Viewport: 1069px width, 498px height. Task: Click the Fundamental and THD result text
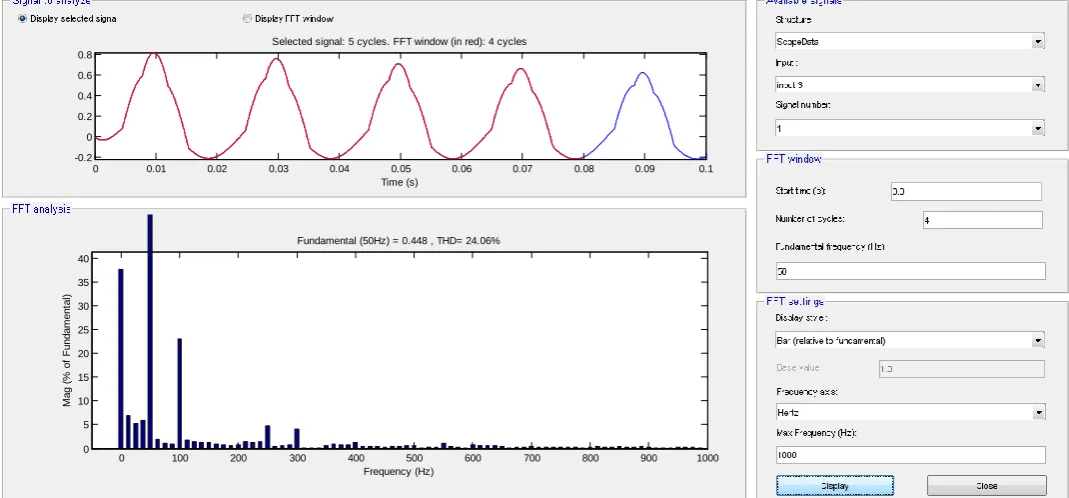(x=399, y=241)
